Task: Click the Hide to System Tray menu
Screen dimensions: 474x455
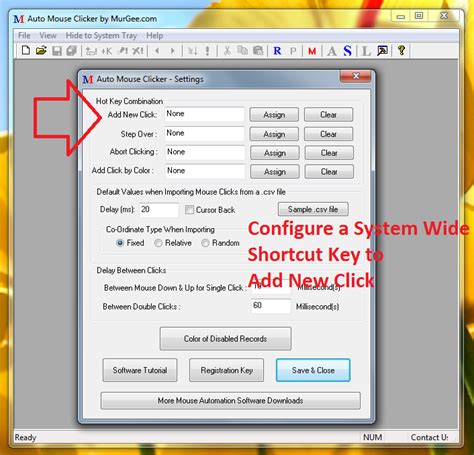Action: 101,36
